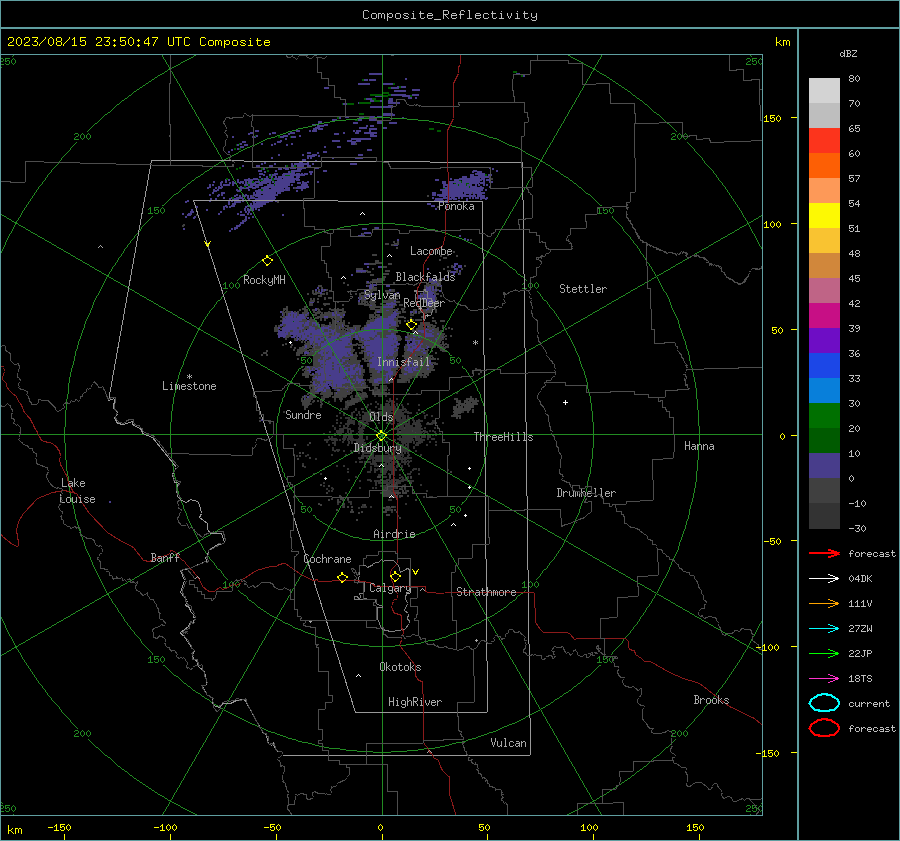The image size is (900, 841).
Task: Click the Airdrie town label
Action: tap(394, 534)
